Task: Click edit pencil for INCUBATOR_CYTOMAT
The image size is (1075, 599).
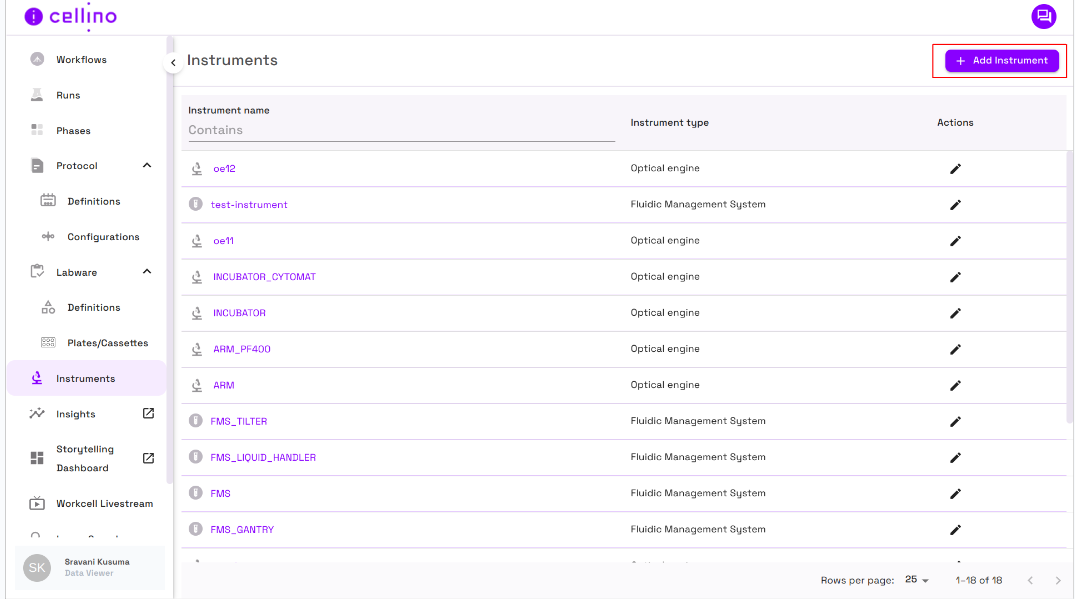Action: 955,277
